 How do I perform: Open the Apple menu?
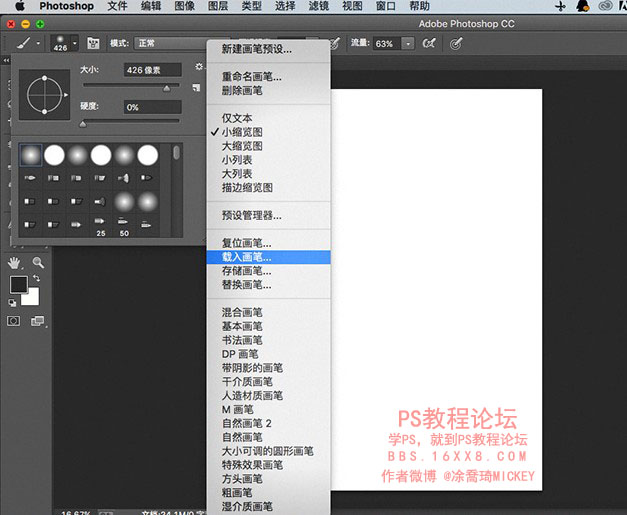click(19, 6)
